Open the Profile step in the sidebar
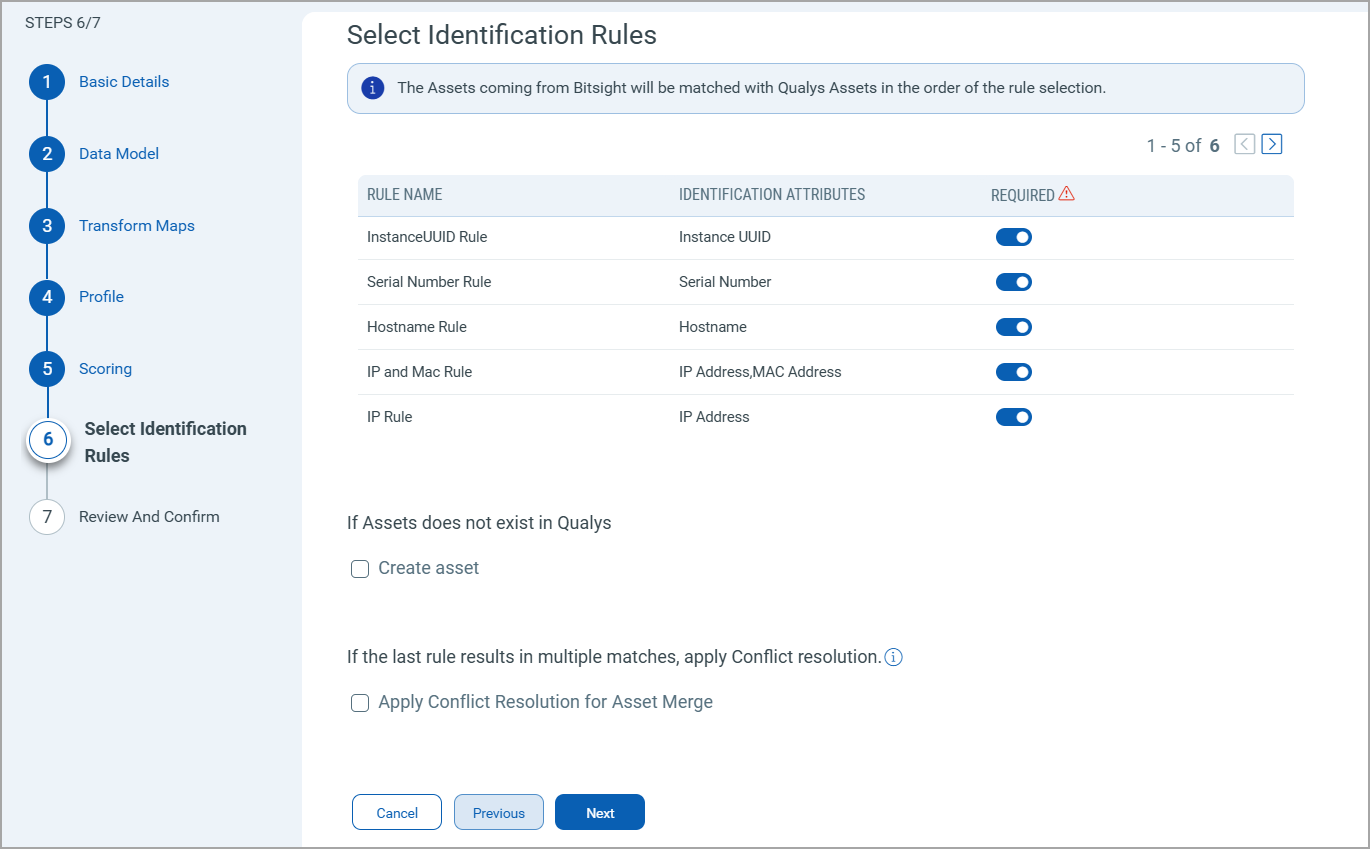The image size is (1370, 849). coord(46,297)
